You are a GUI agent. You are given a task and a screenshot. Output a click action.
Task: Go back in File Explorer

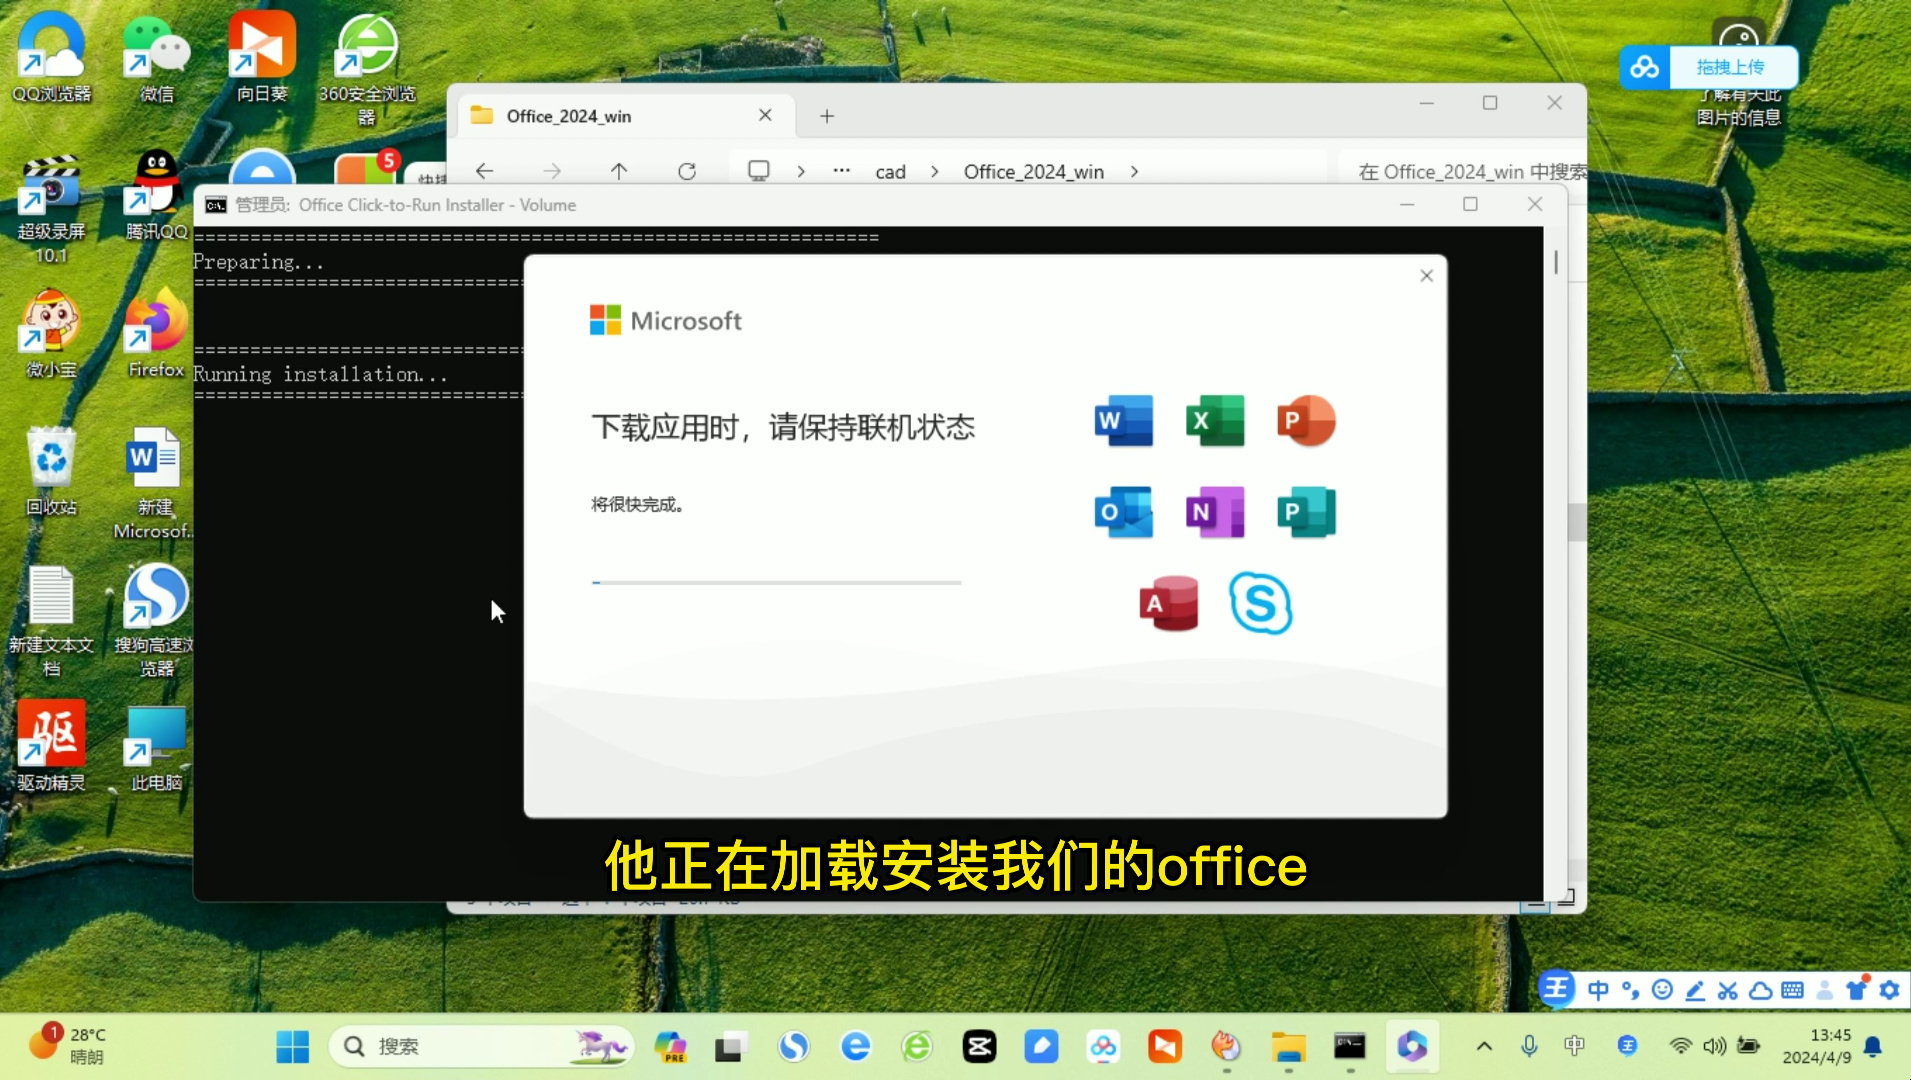click(x=485, y=171)
